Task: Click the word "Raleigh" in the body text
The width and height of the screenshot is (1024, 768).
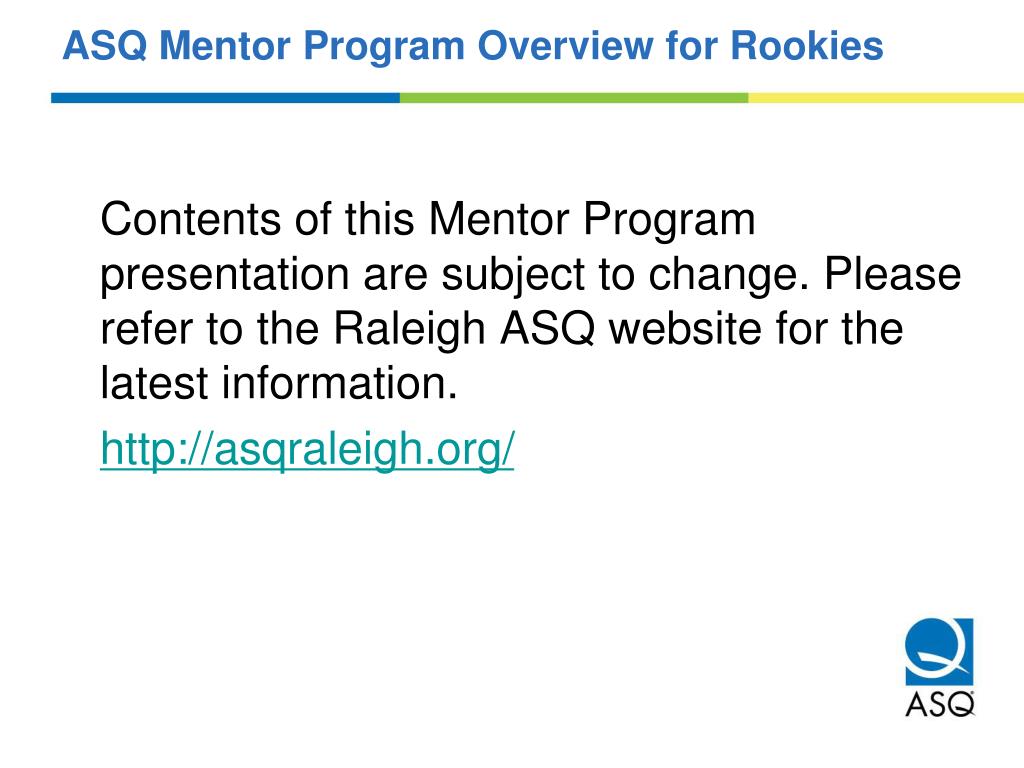Action: pyautogui.click(x=409, y=328)
